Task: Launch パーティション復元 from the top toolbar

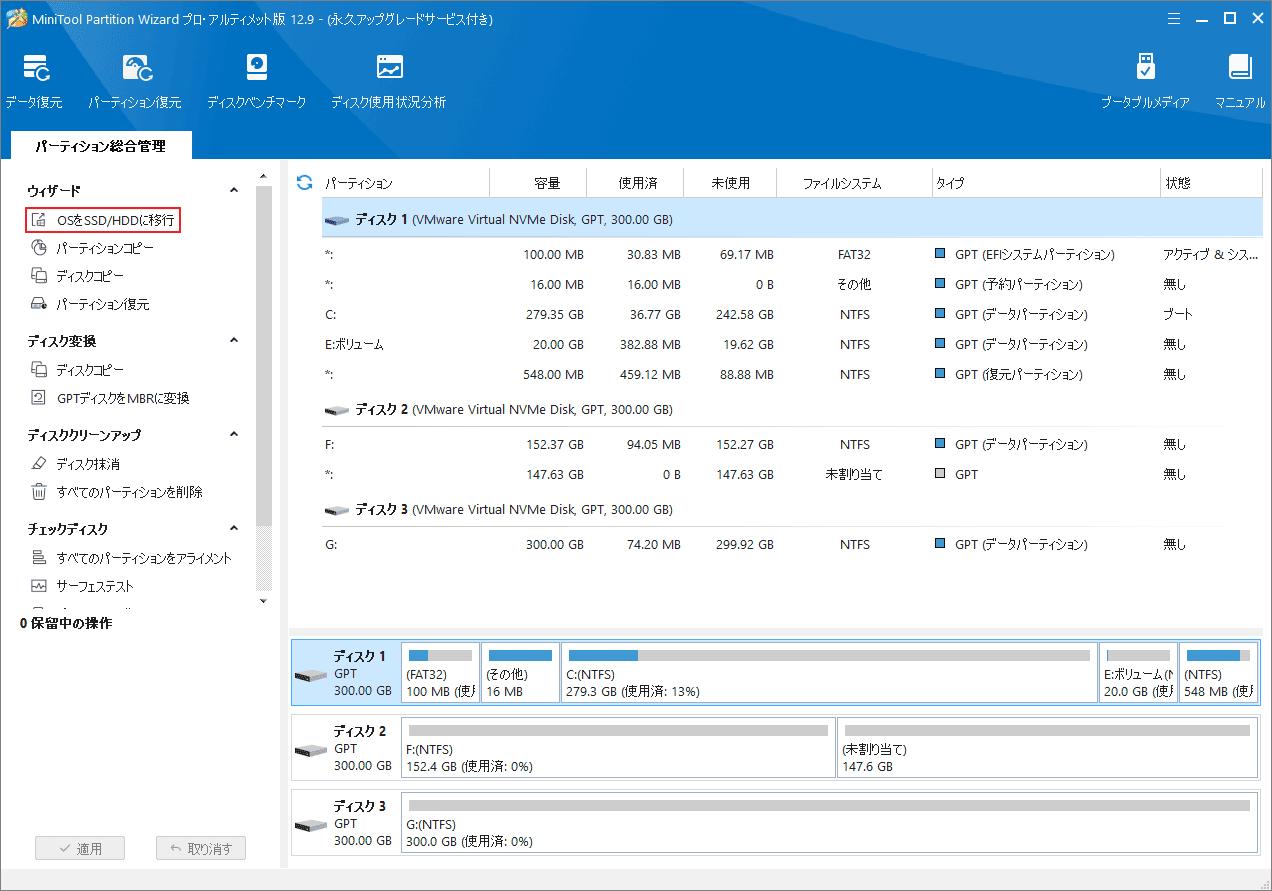Action: (136, 78)
